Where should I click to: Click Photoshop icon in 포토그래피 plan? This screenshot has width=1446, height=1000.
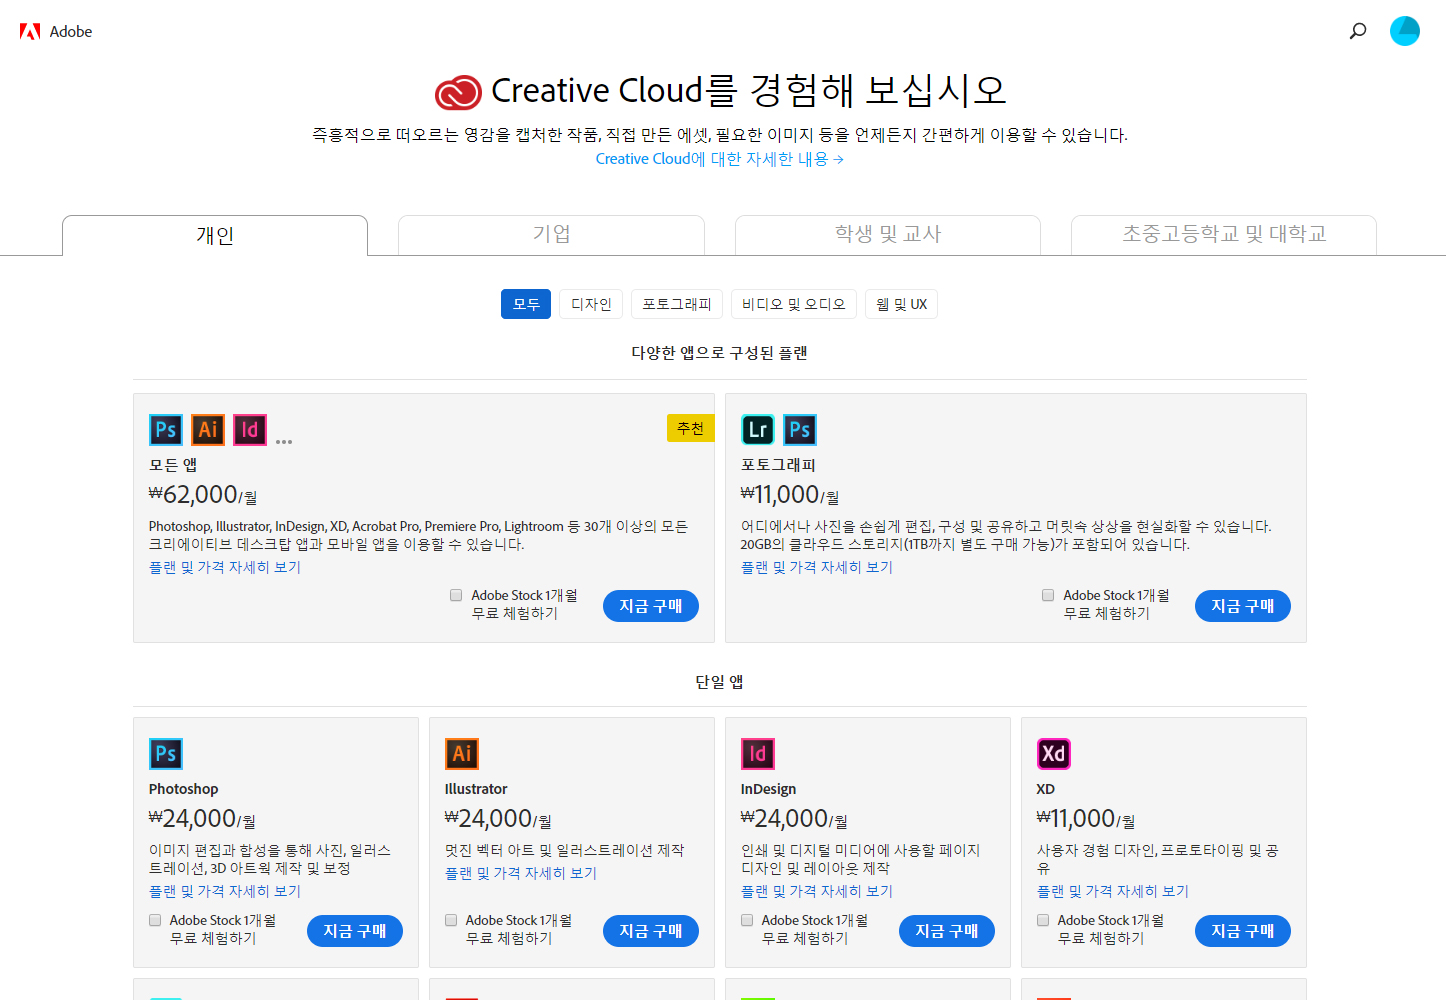(800, 430)
